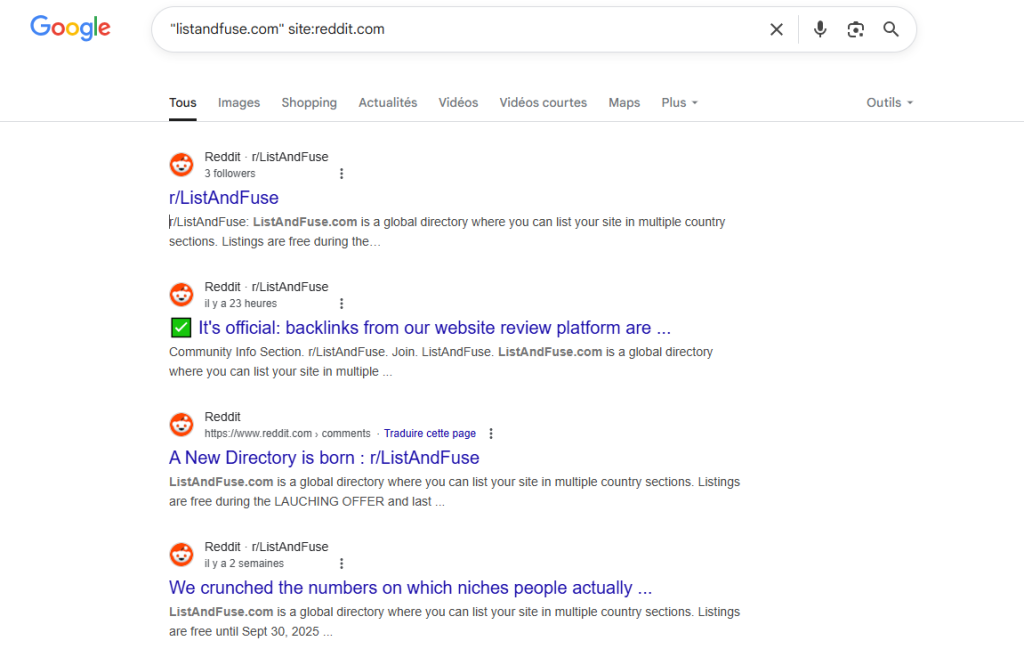
Task: Click Reddit favicon of r/ListAndFuse 3 followers result
Action: tap(182, 165)
